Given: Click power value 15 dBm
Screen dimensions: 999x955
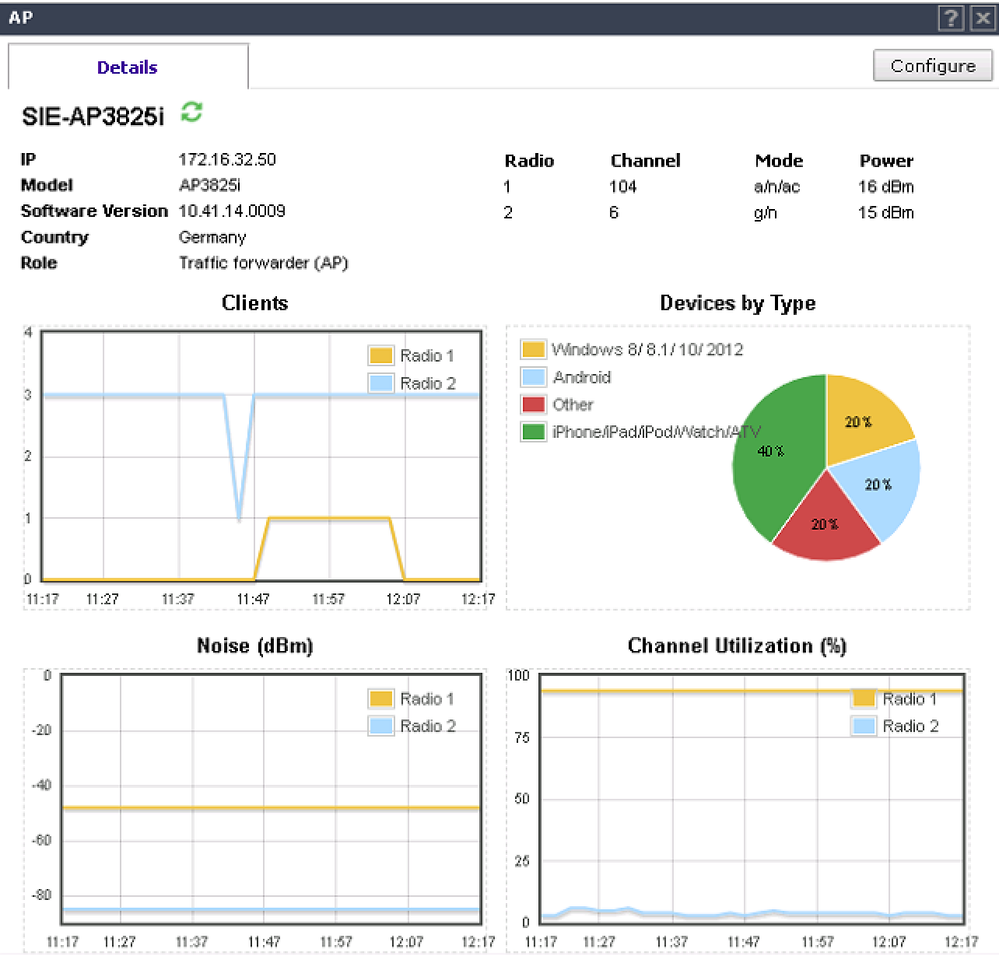Looking at the screenshot, I should pyautogui.click(x=886, y=212).
